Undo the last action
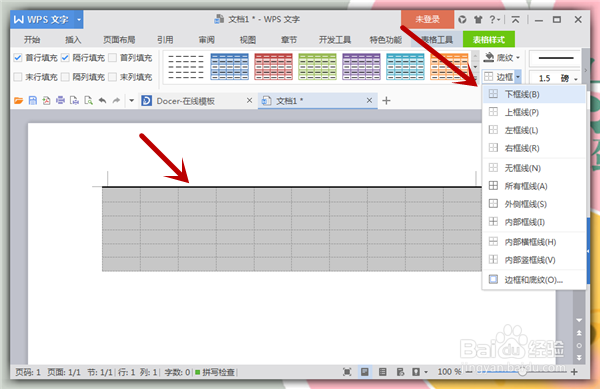This screenshot has height=389, width=600. [x=102, y=101]
